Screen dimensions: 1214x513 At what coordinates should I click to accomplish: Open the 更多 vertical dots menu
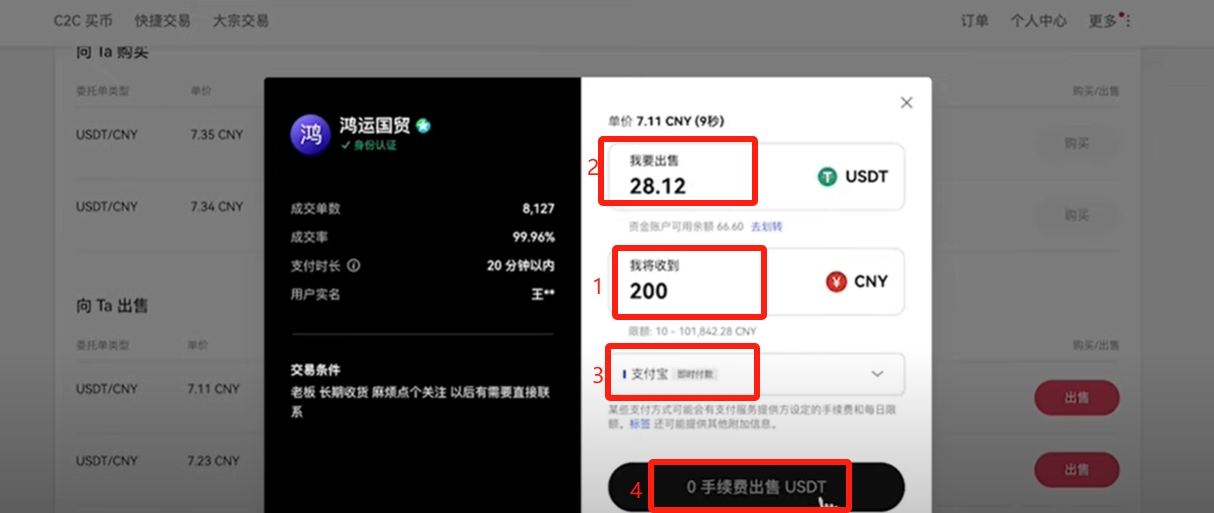click(1128, 21)
